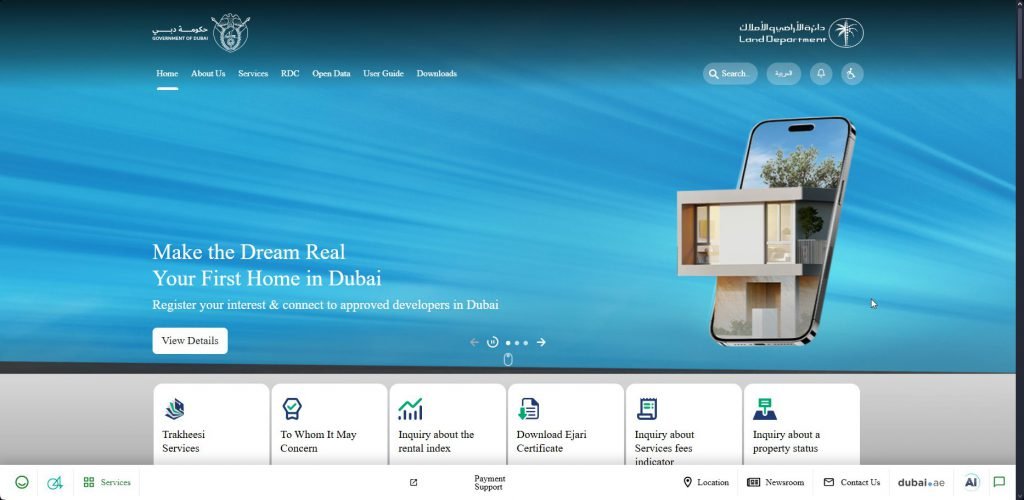The height and width of the screenshot is (500, 1024).
Task: Open Inquiry about a property status
Action: click(x=802, y=424)
